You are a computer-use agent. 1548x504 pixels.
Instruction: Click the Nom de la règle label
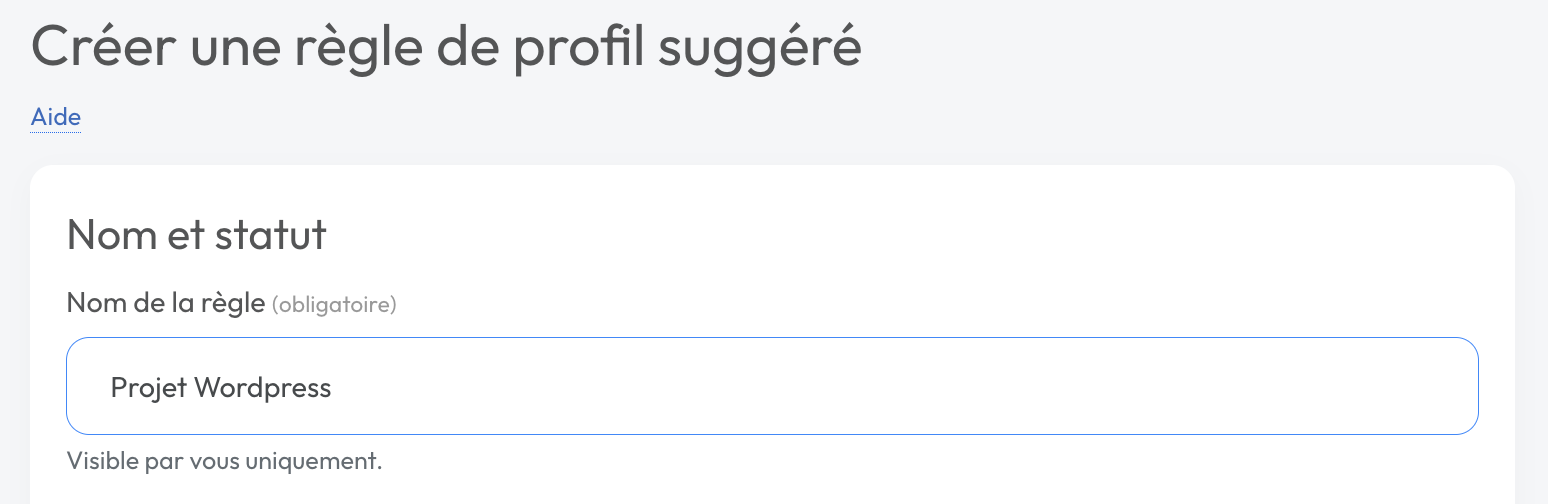point(165,303)
